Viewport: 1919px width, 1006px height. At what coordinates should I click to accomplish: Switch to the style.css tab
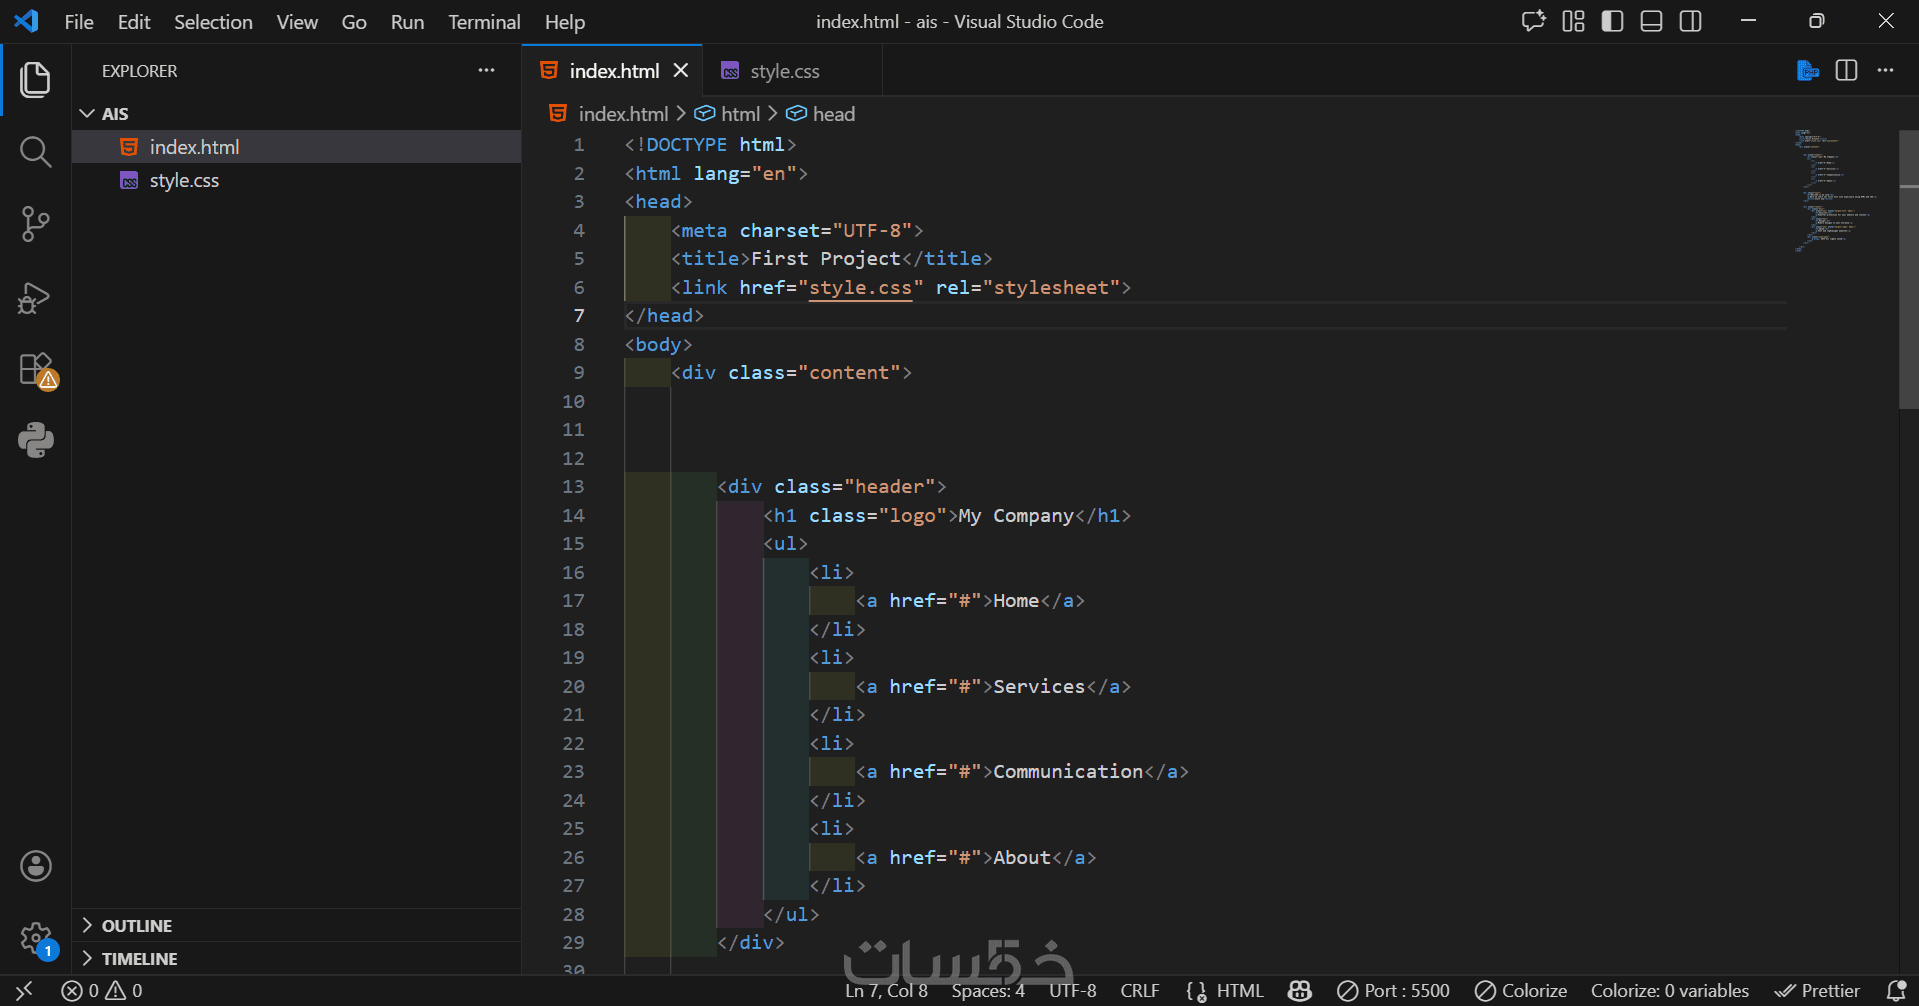pos(784,71)
